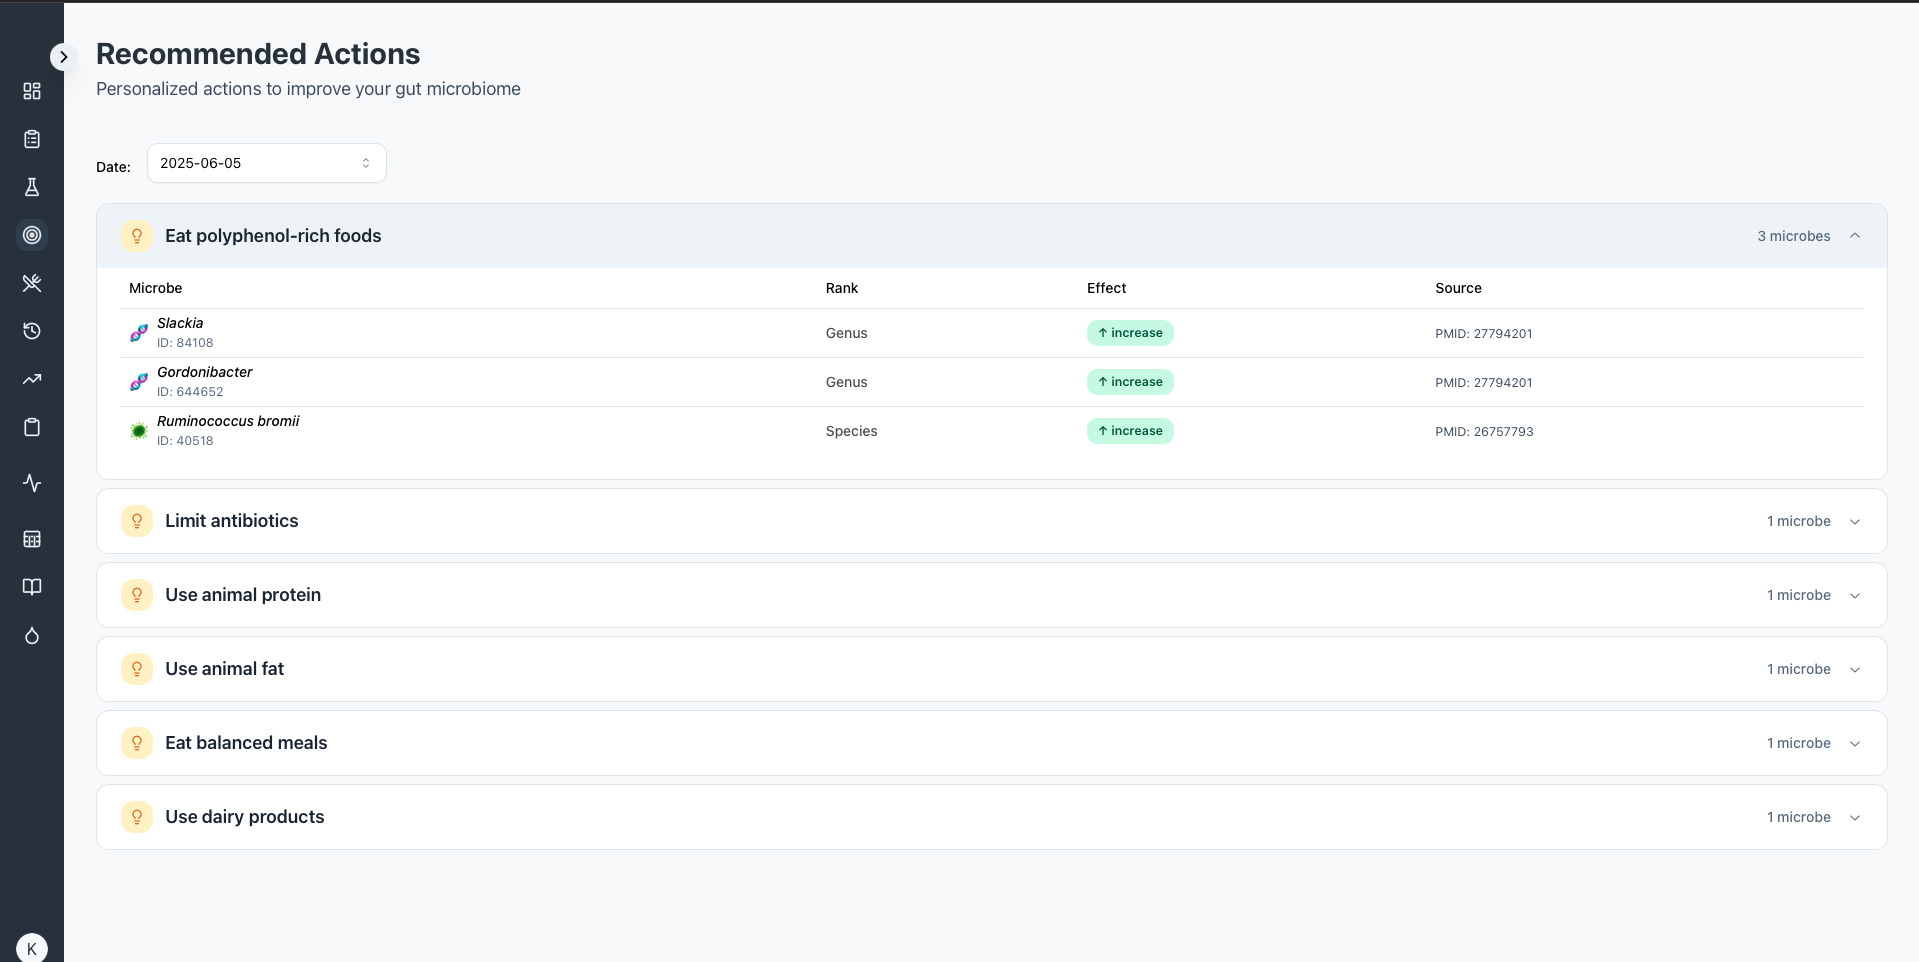
Task: Expand the Limit antibiotics section
Action: click(1856, 521)
